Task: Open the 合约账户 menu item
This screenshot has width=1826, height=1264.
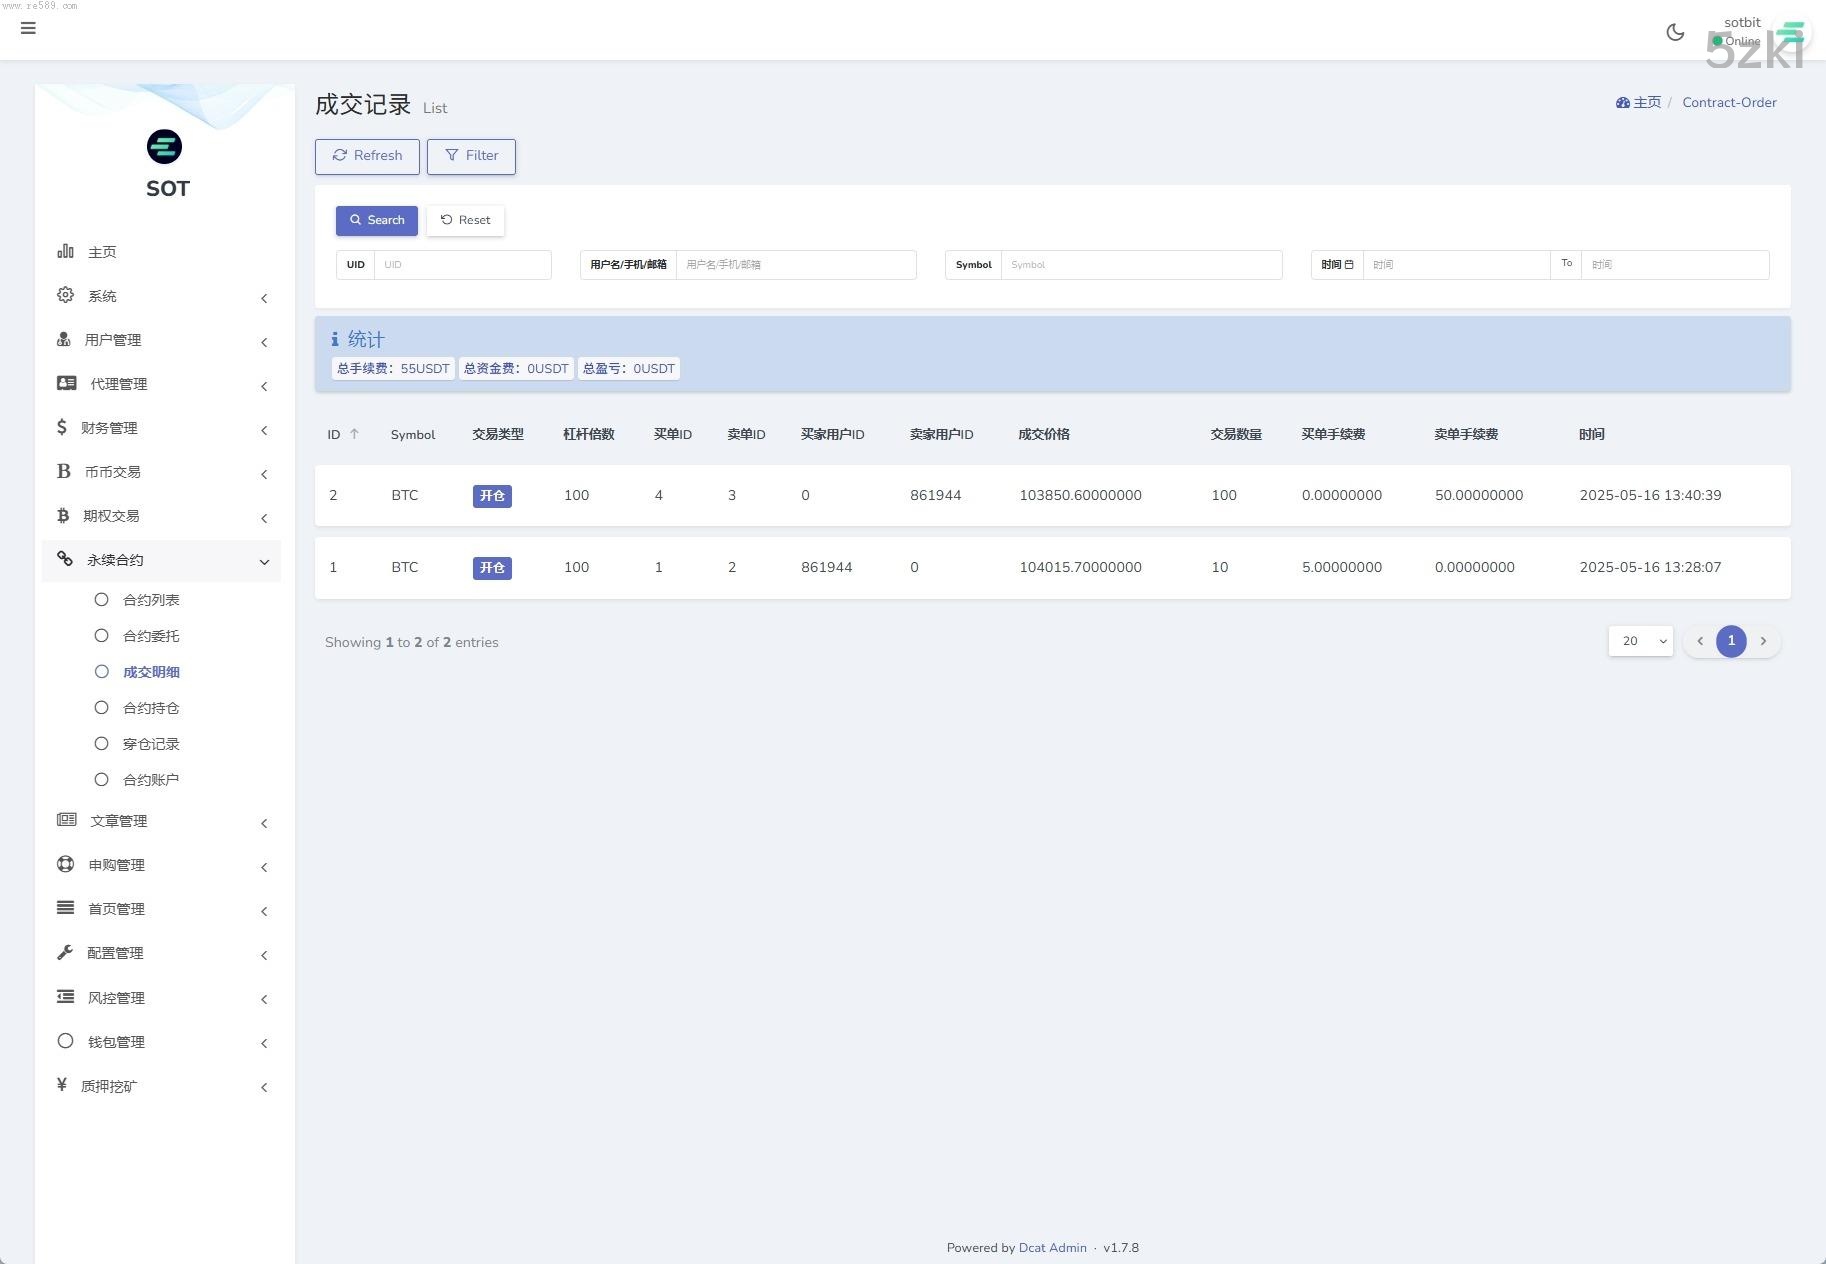Action: (150, 780)
